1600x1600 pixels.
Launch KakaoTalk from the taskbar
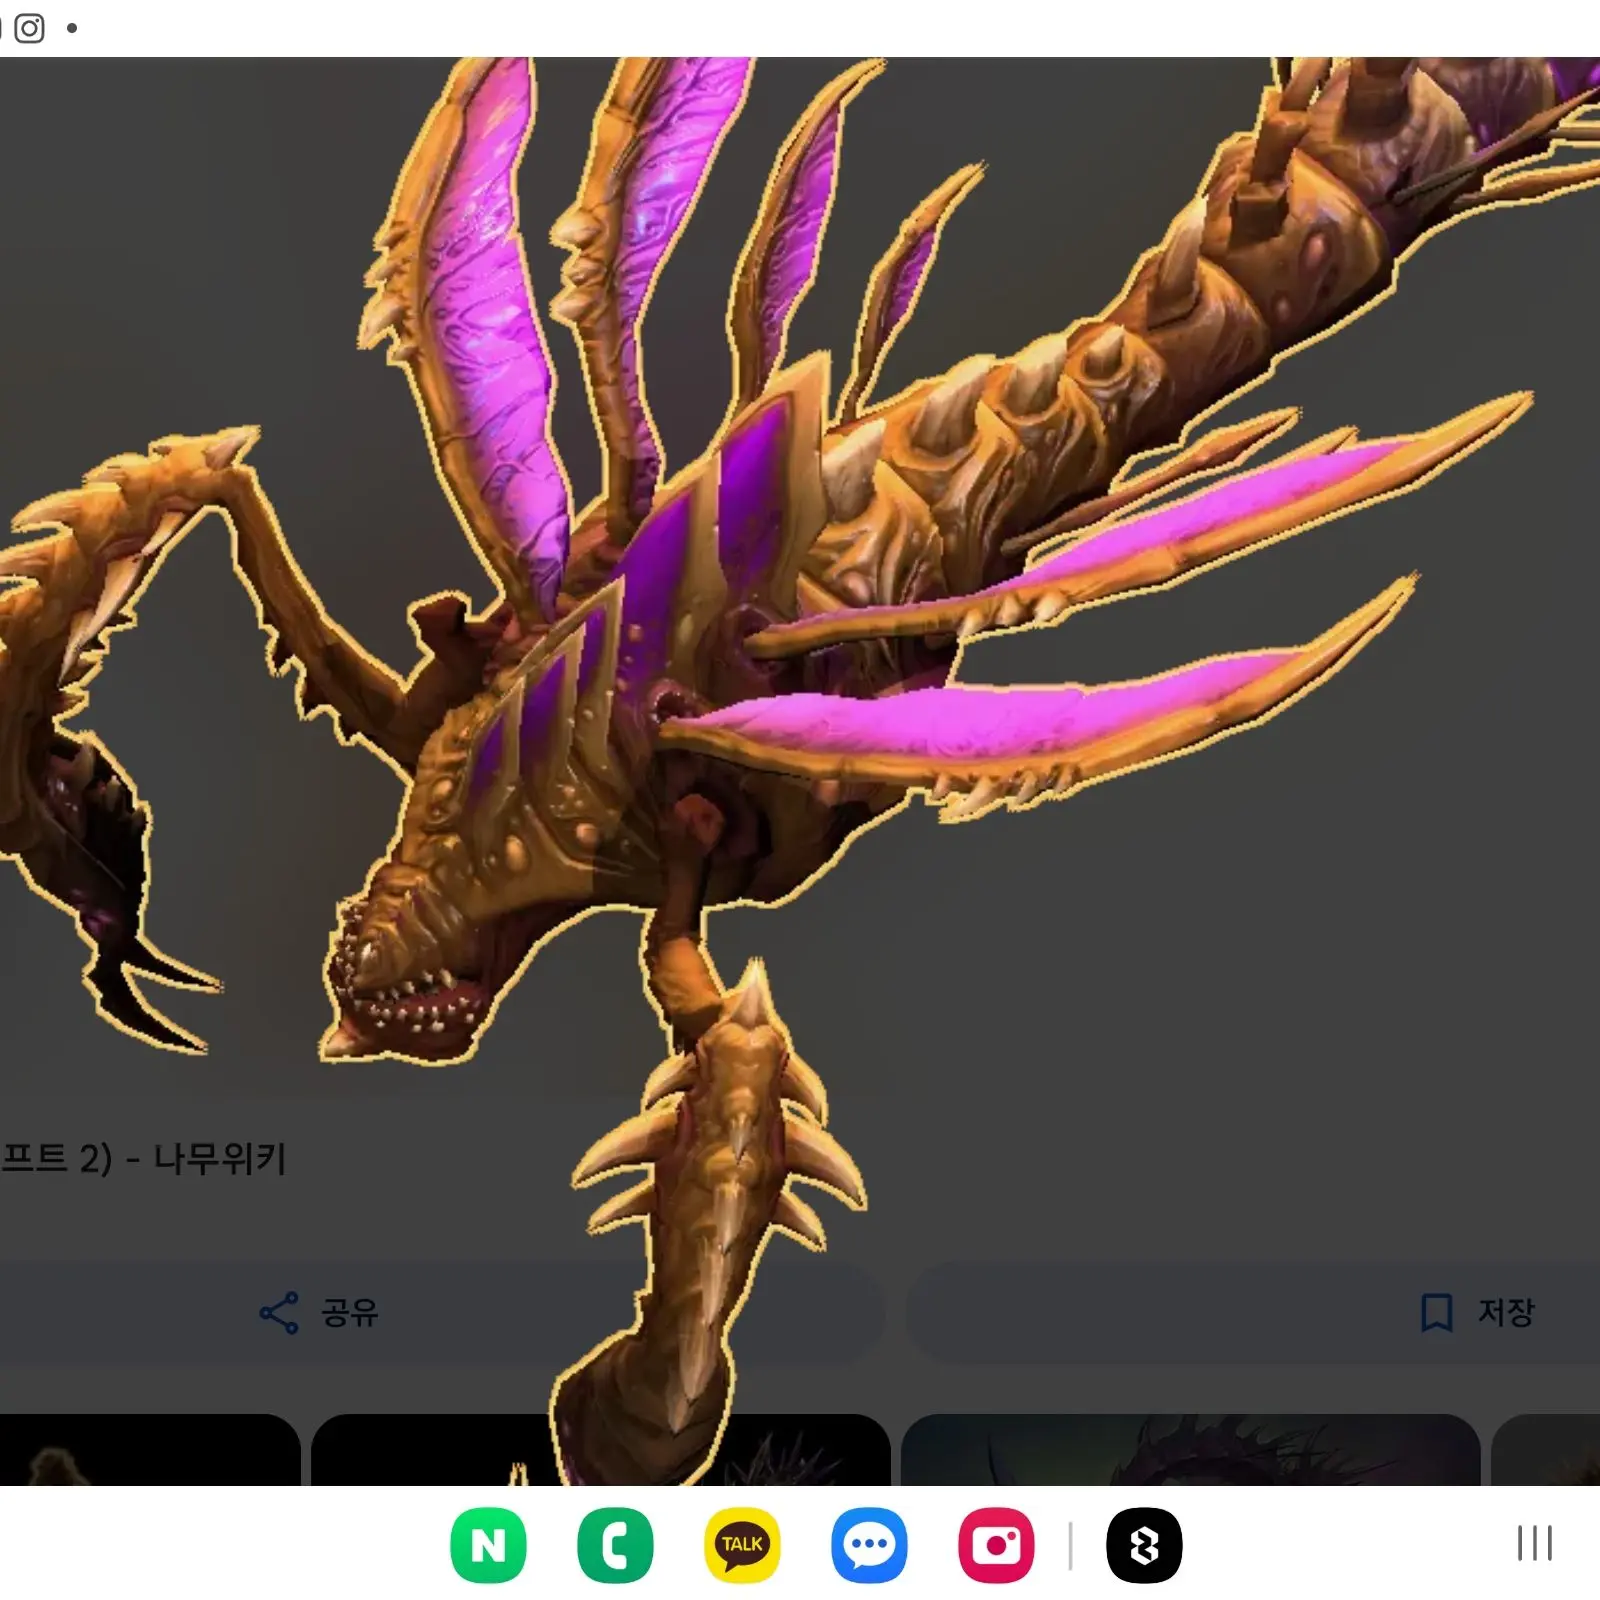[742, 1545]
